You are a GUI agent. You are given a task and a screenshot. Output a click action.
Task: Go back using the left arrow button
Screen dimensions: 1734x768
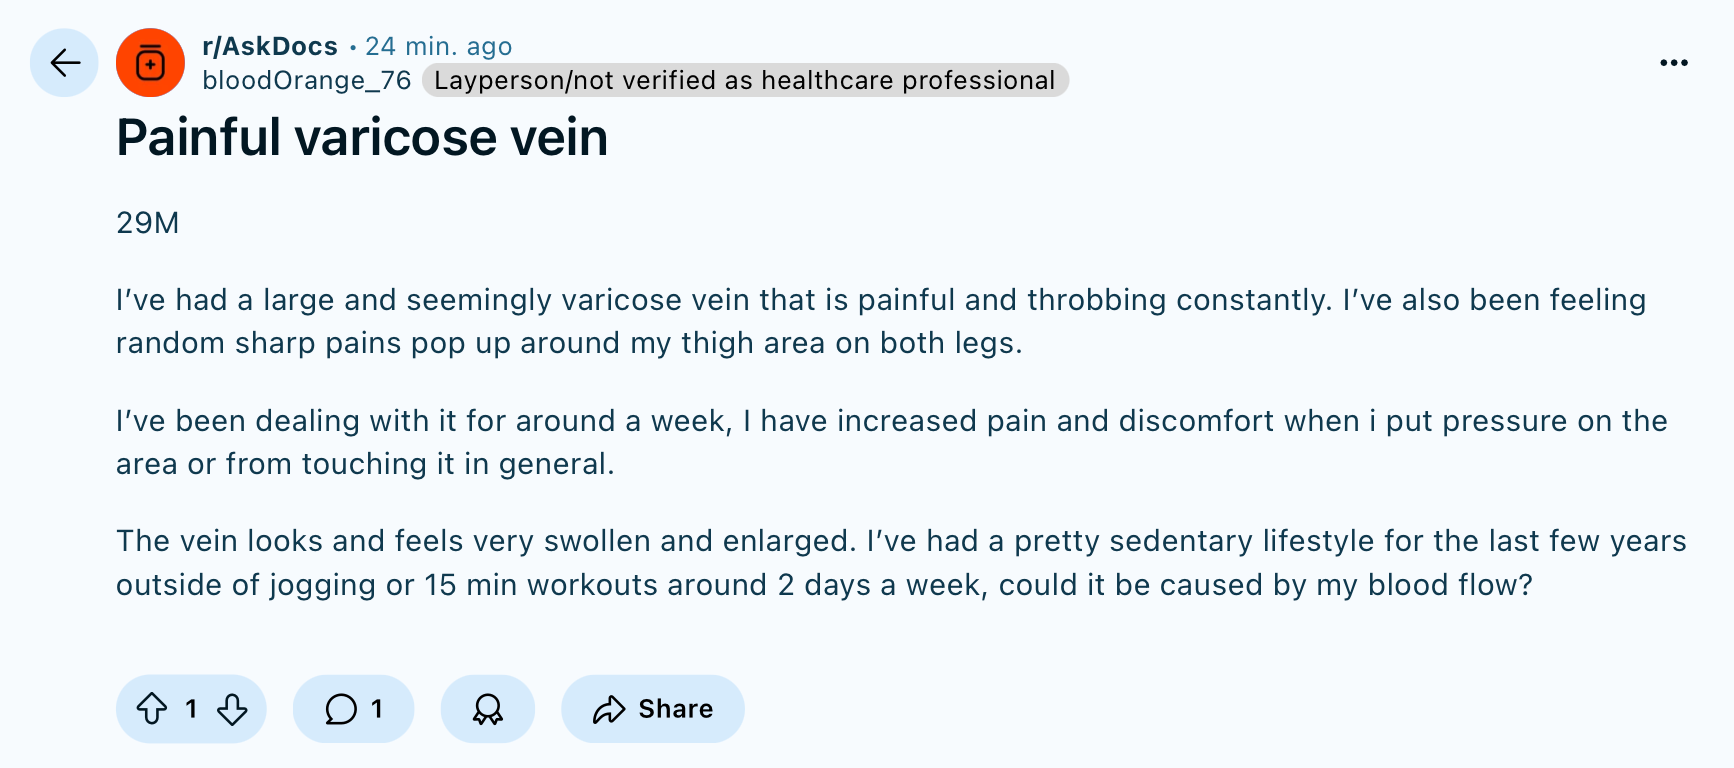pos(64,63)
